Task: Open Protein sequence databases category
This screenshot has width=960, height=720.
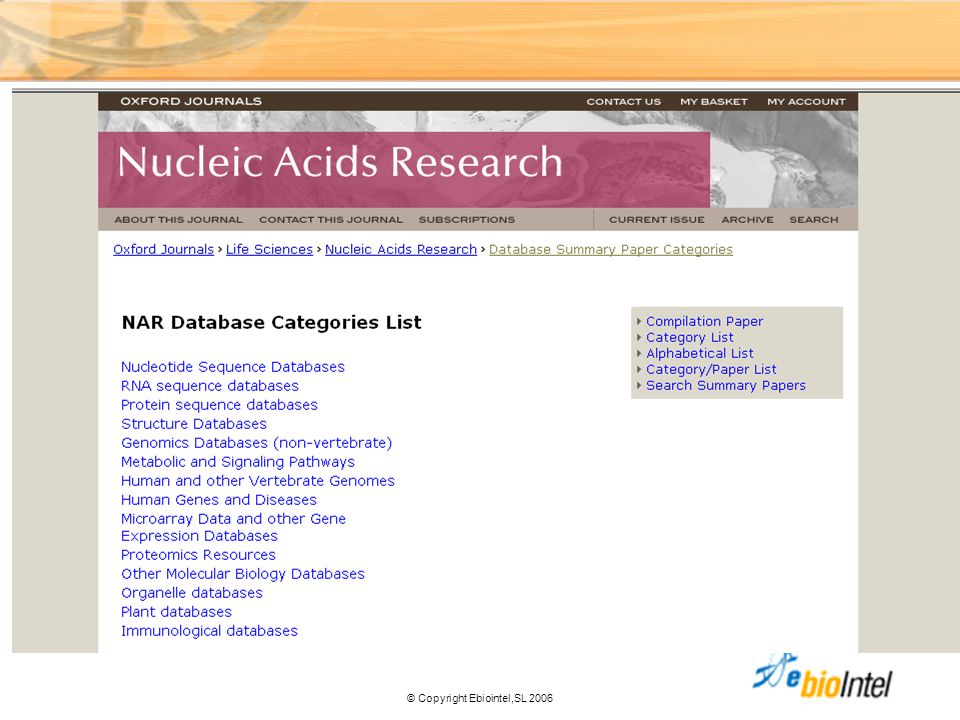Action: click(219, 405)
